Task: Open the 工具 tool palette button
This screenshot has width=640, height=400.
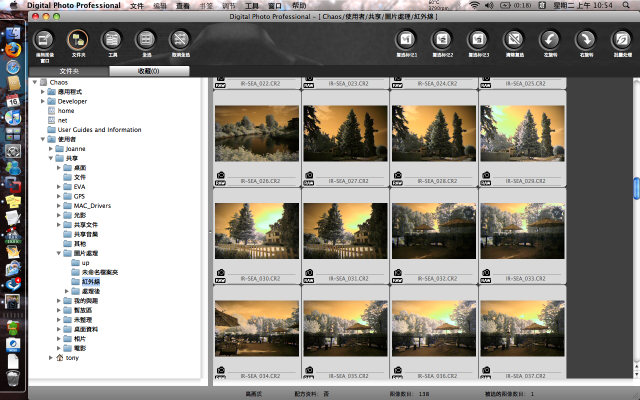Action: coord(112,40)
